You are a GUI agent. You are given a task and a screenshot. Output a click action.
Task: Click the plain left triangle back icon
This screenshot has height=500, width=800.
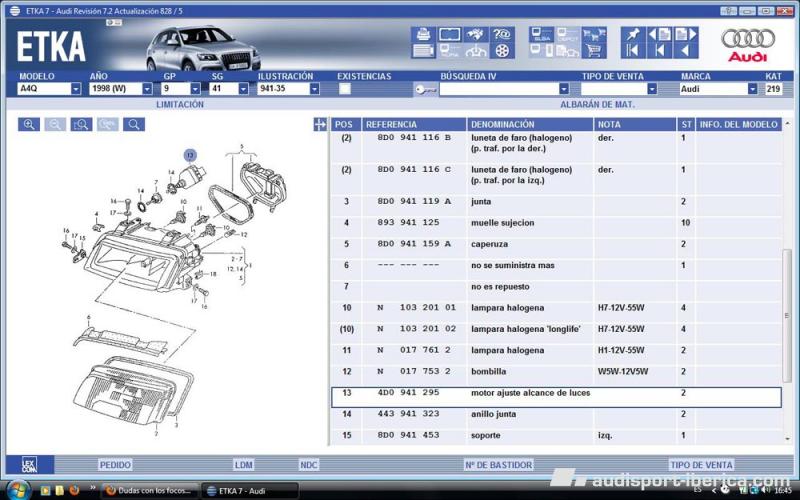pyautogui.click(x=686, y=51)
